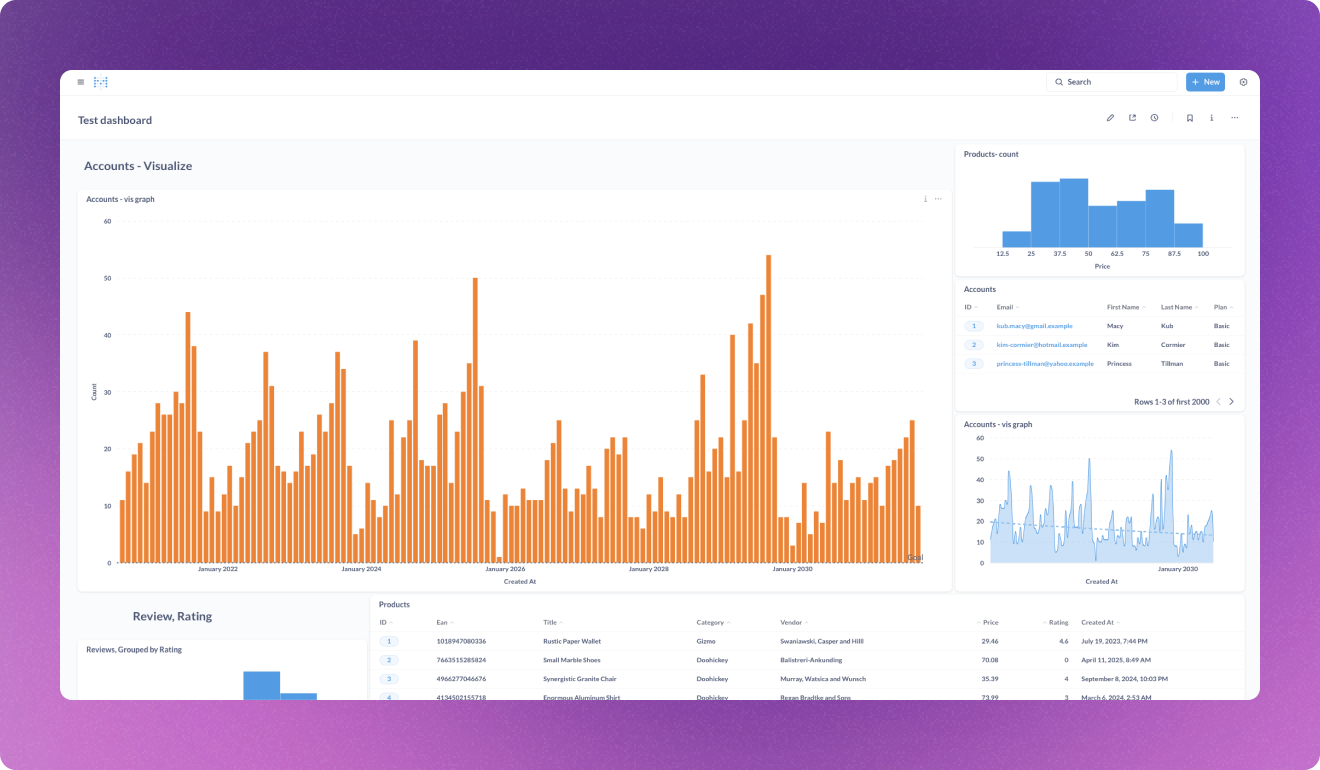The height and width of the screenshot is (770, 1320).
Task: Click Synergistic Granite Chair title cell
Action: tap(580, 679)
